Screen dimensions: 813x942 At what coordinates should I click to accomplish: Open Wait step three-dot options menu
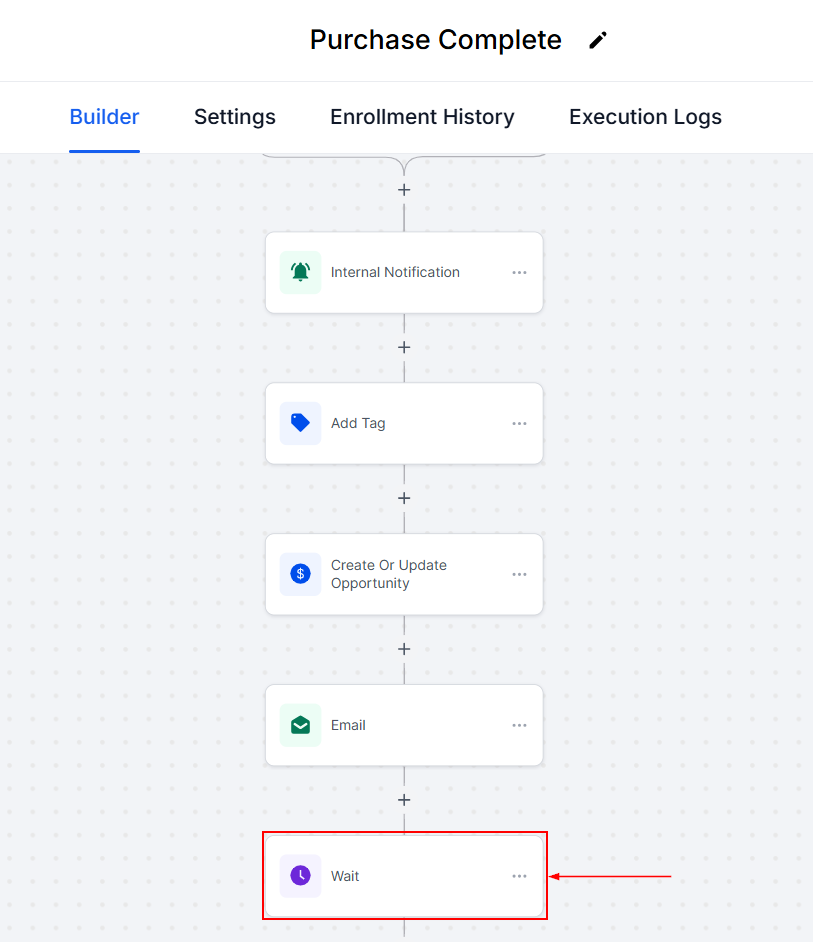[x=519, y=876]
